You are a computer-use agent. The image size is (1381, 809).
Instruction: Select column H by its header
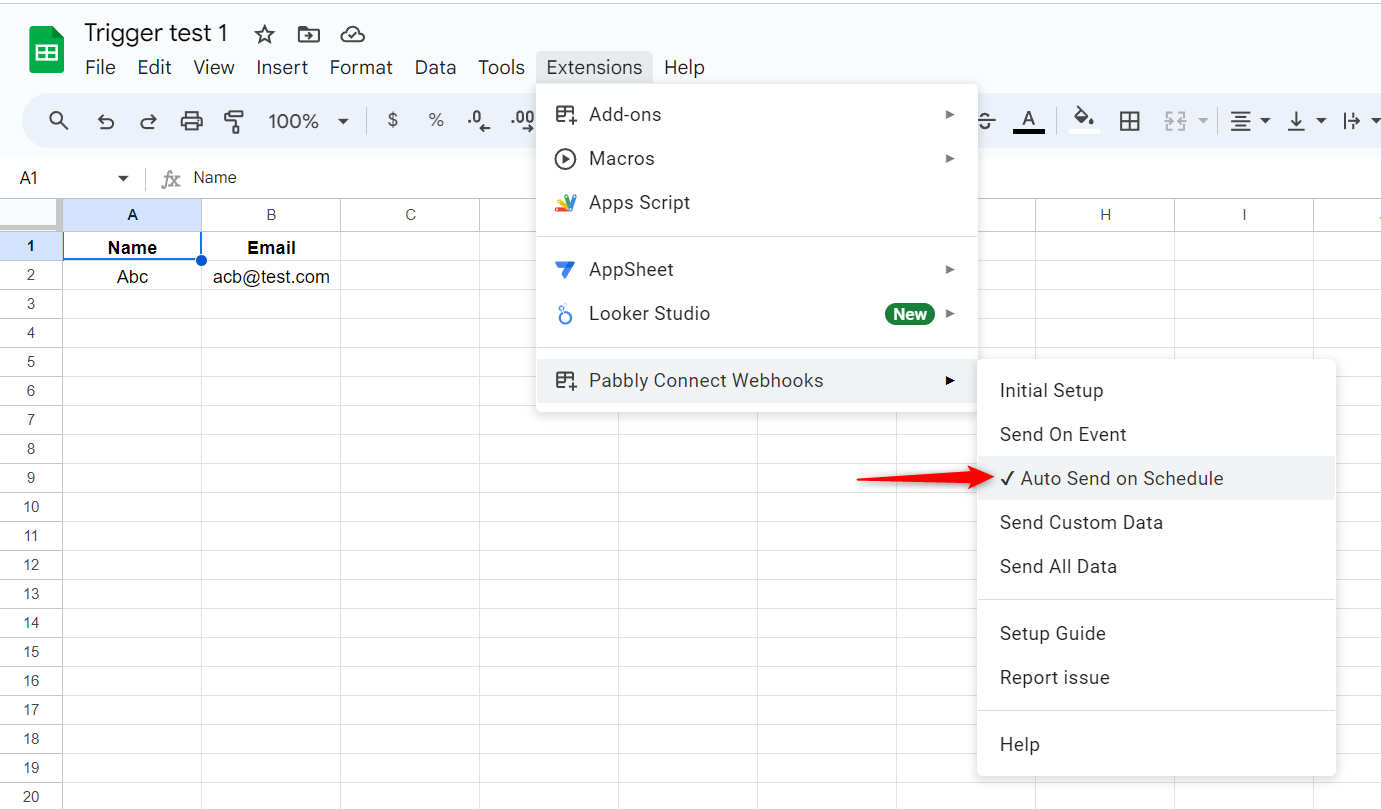1105,215
